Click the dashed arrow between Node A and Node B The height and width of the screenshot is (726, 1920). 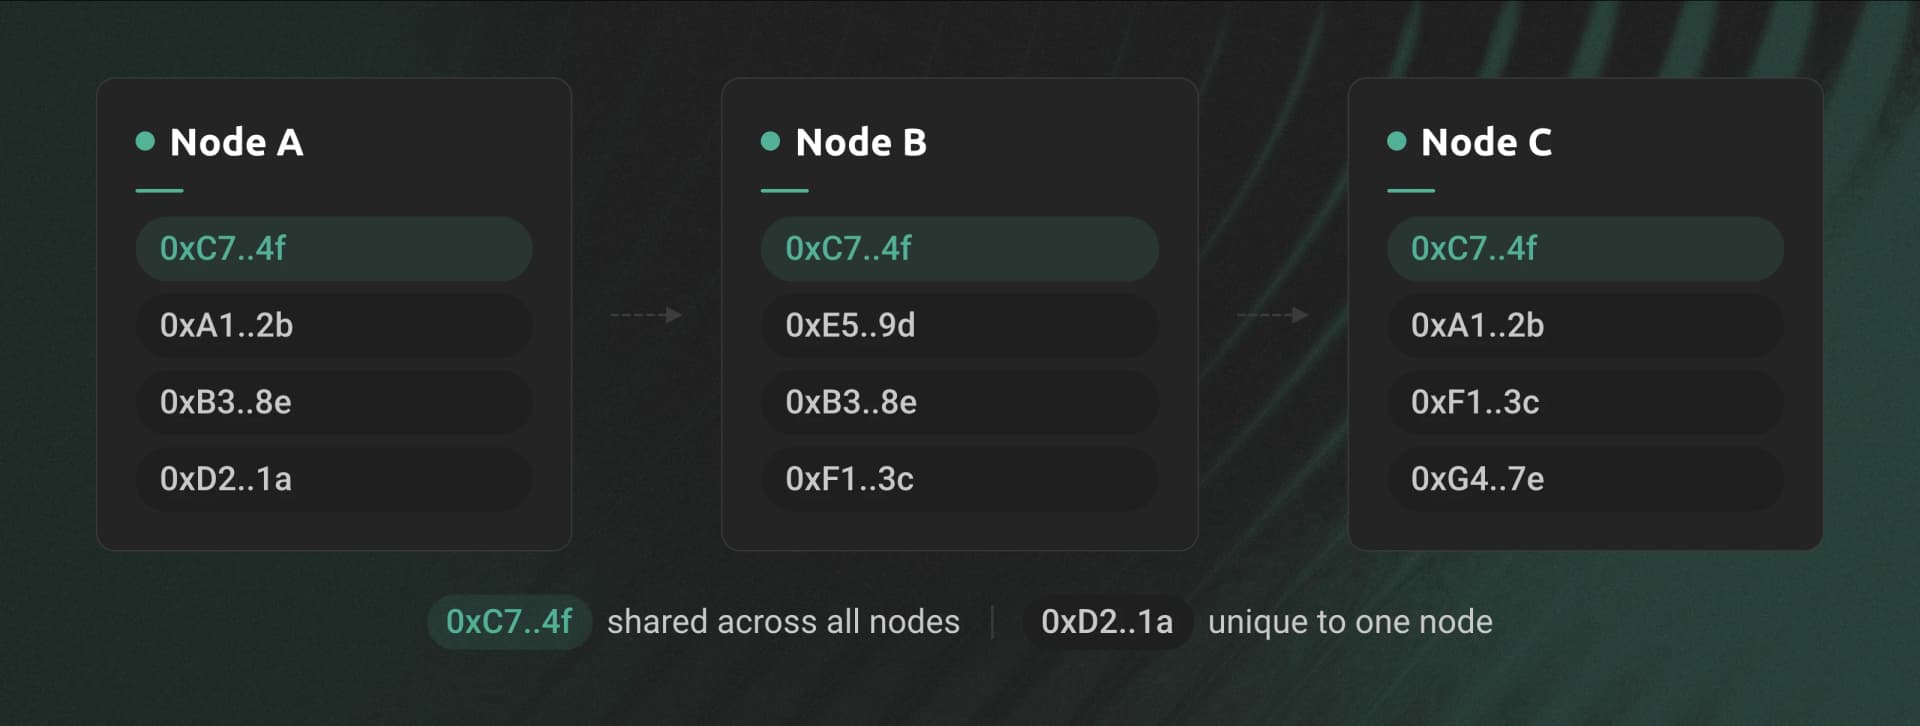[x=646, y=315]
